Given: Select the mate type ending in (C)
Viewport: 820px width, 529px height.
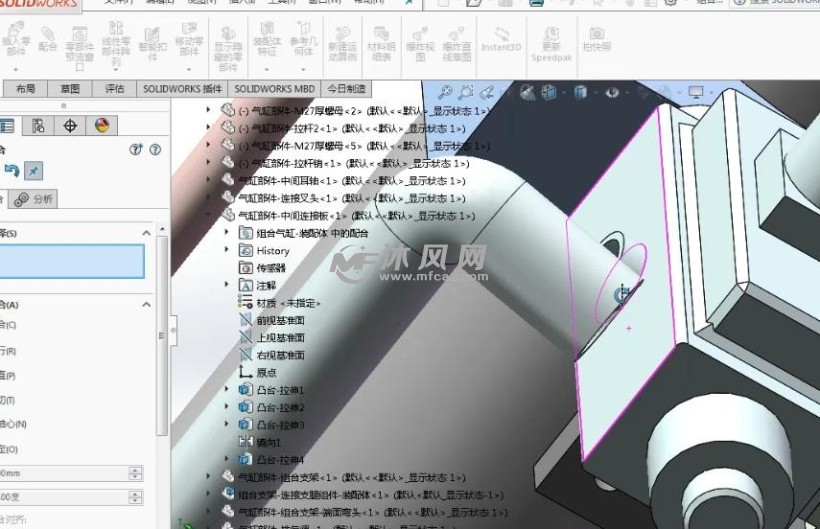Looking at the screenshot, I should [8, 325].
